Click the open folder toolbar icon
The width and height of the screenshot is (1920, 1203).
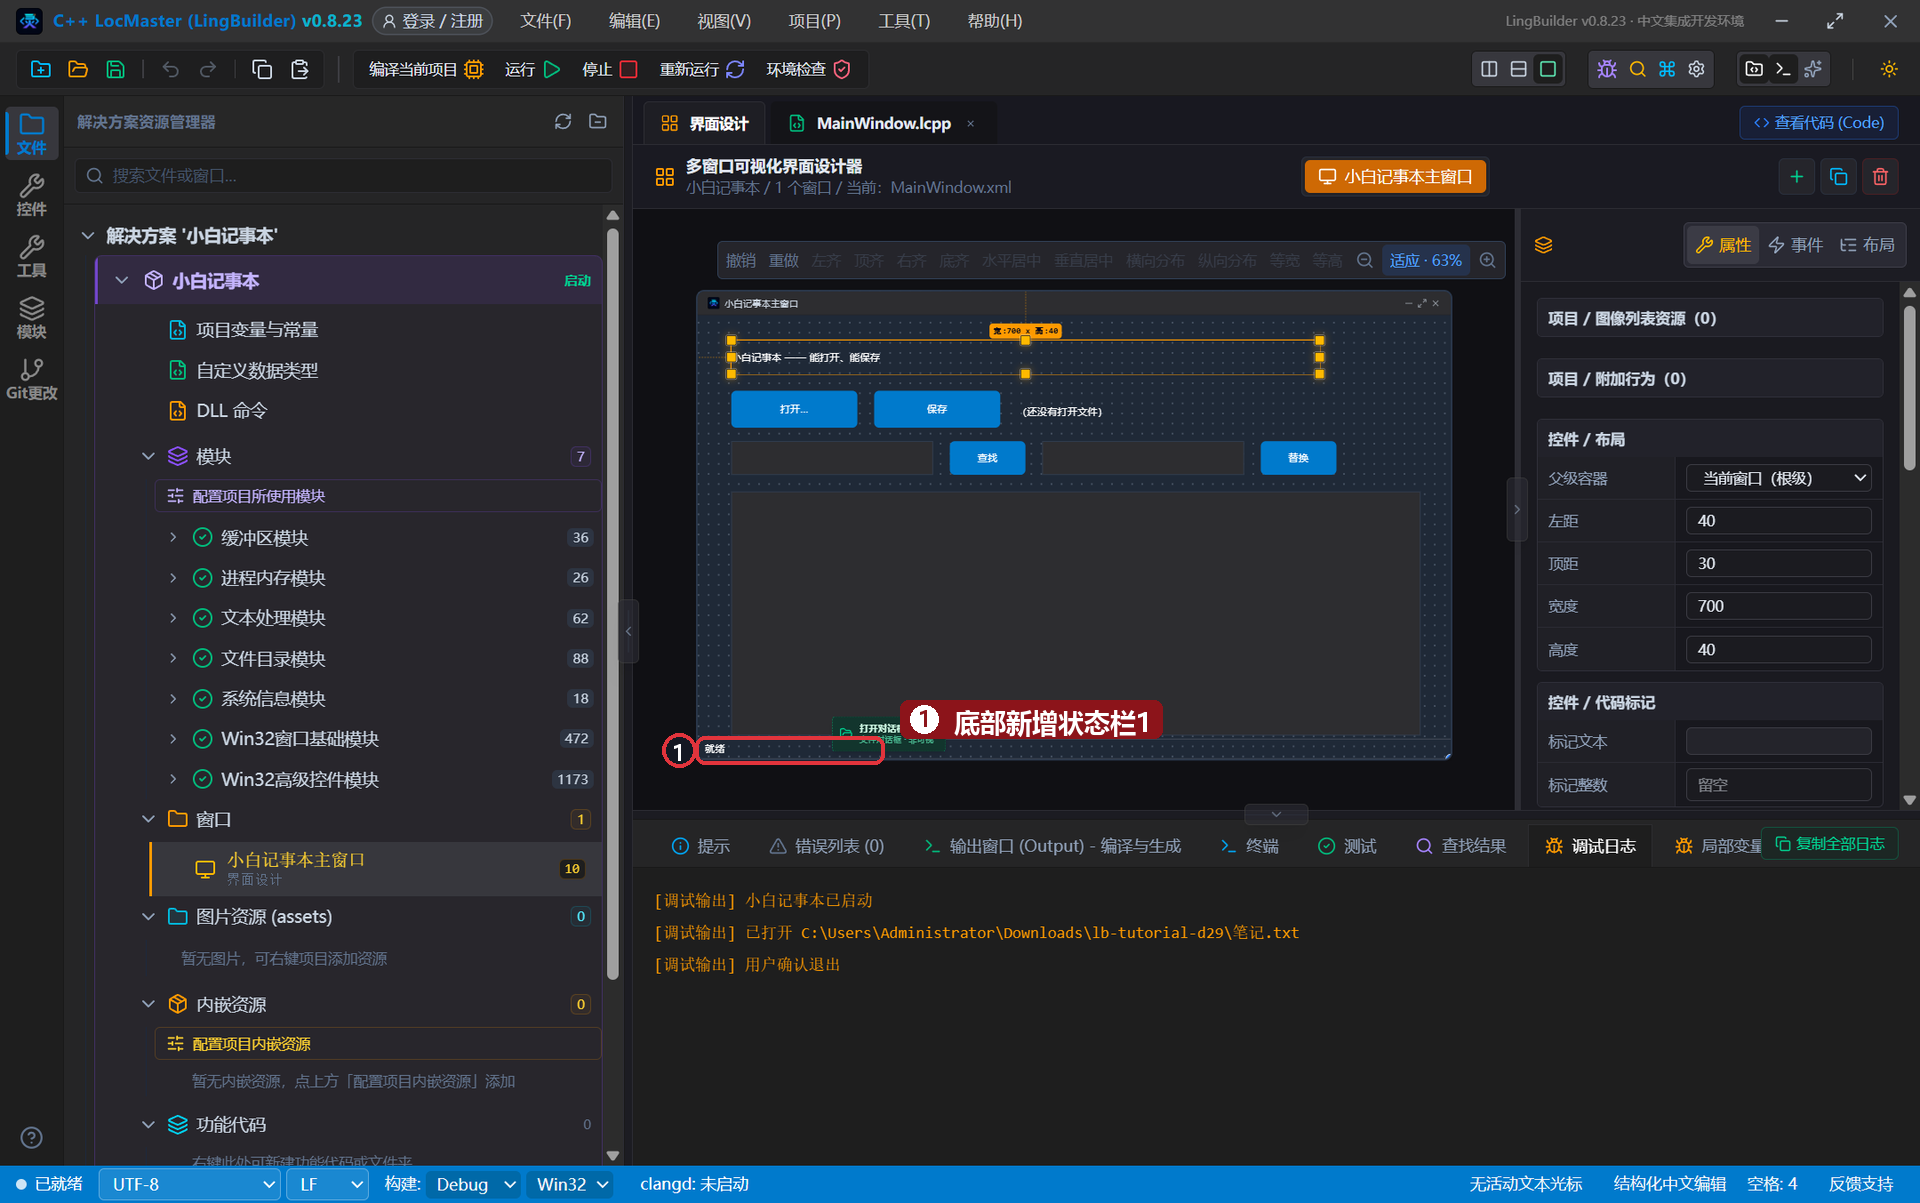tap(78, 69)
